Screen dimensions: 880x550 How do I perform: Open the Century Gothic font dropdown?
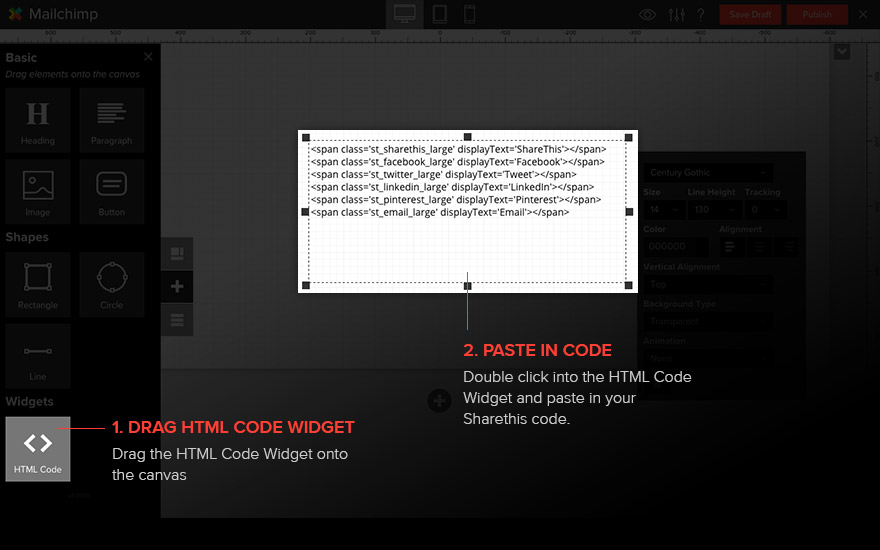707,173
